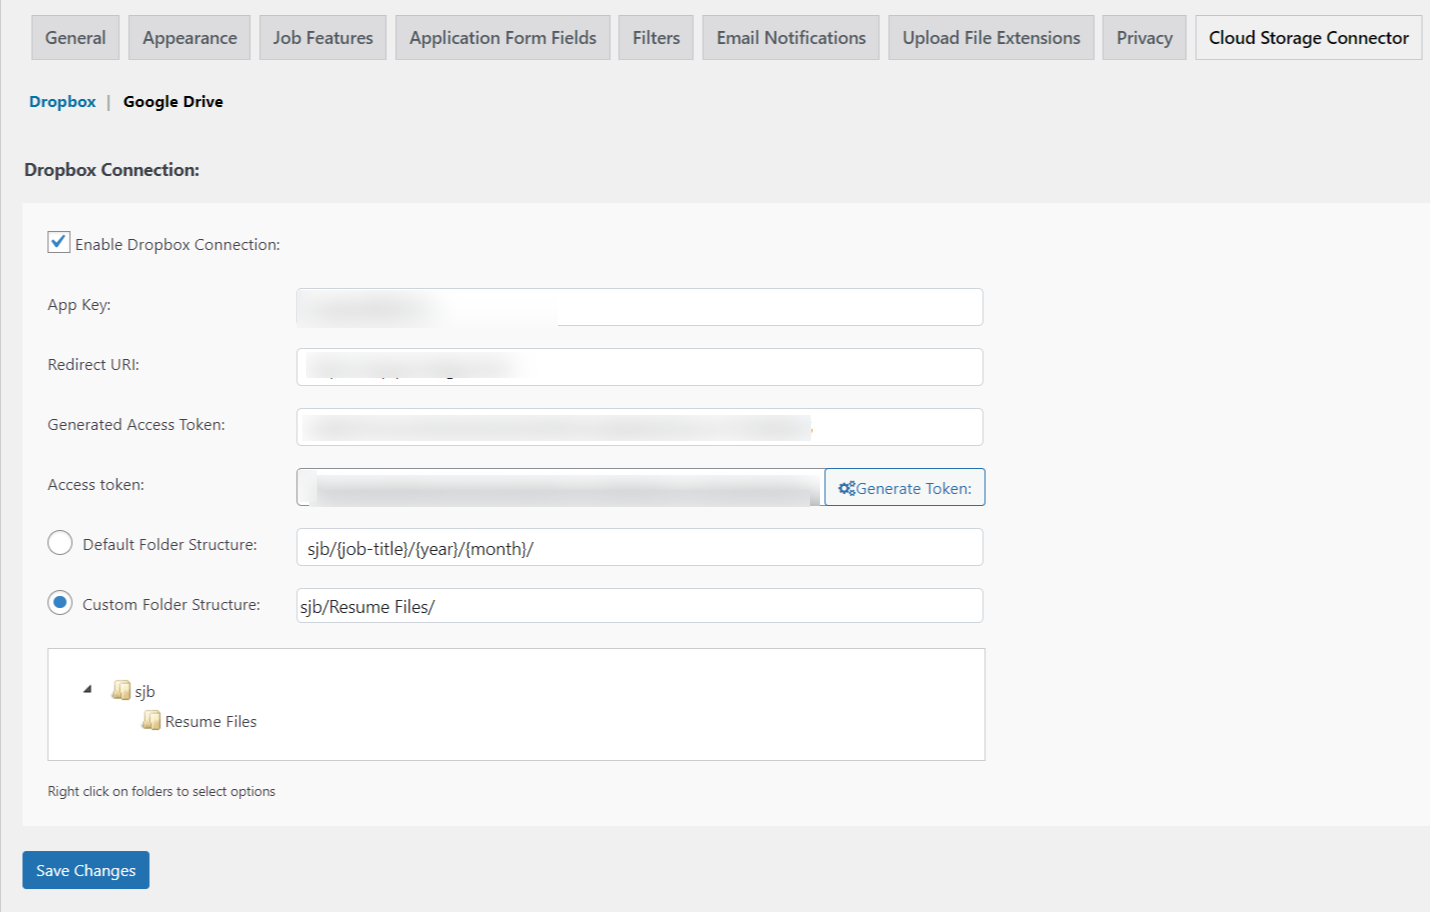Click the Generate Token button
1430x912 pixels.
(x=904, y=488)
